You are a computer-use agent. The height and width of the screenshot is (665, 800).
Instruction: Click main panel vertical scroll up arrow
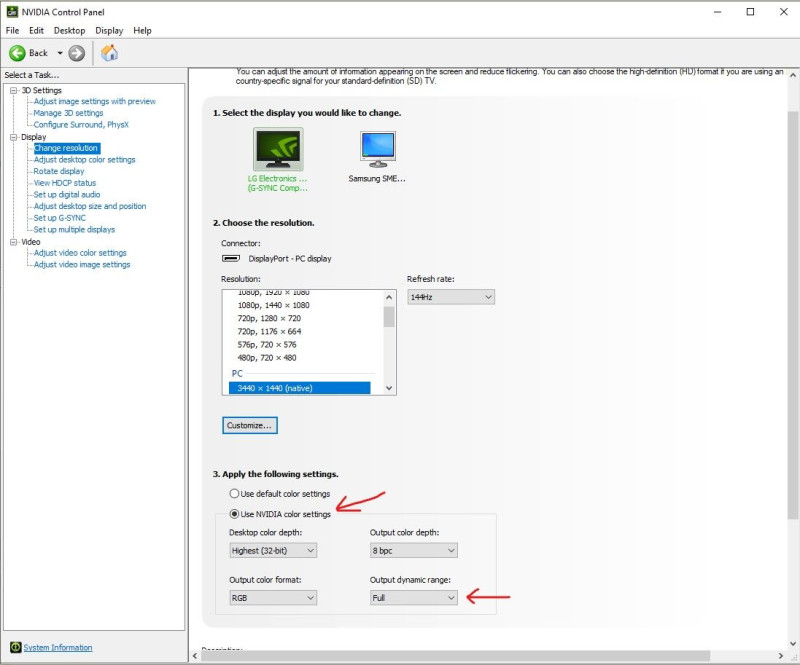[x=793, y=75]
